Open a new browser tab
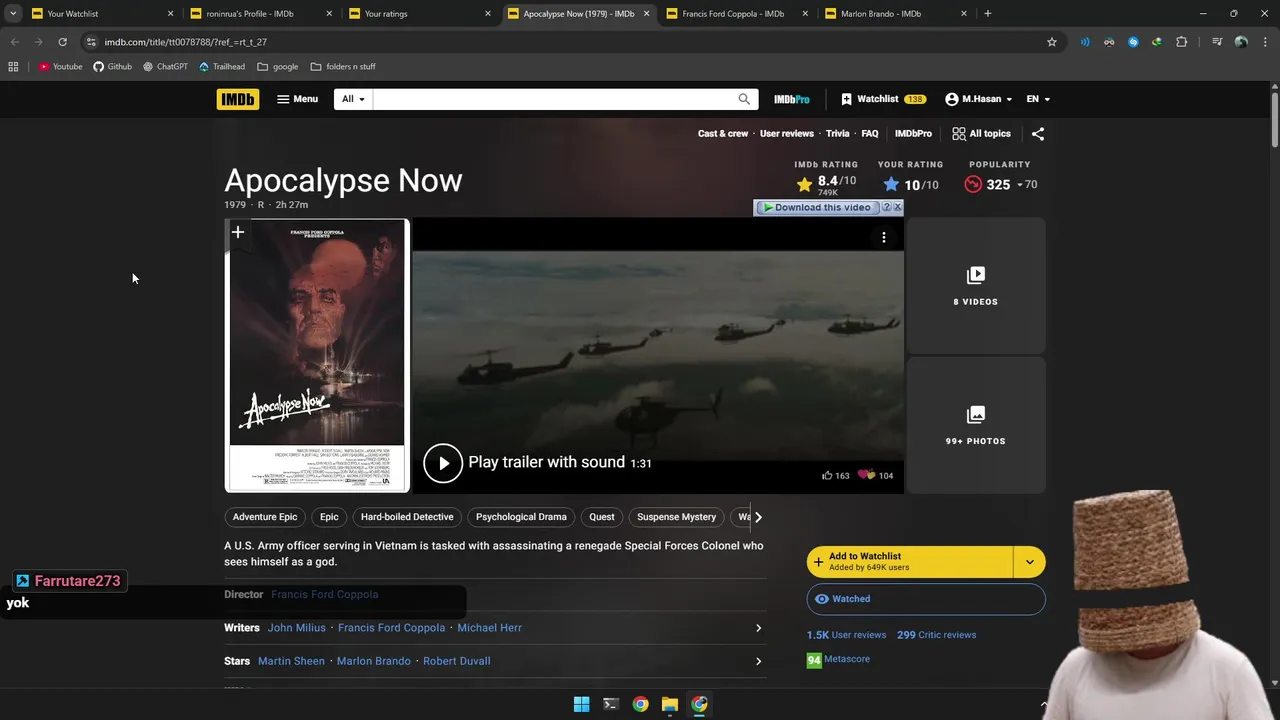This screenshot has height=720, width=1280. pyautogui.click(x=987, y=14)
